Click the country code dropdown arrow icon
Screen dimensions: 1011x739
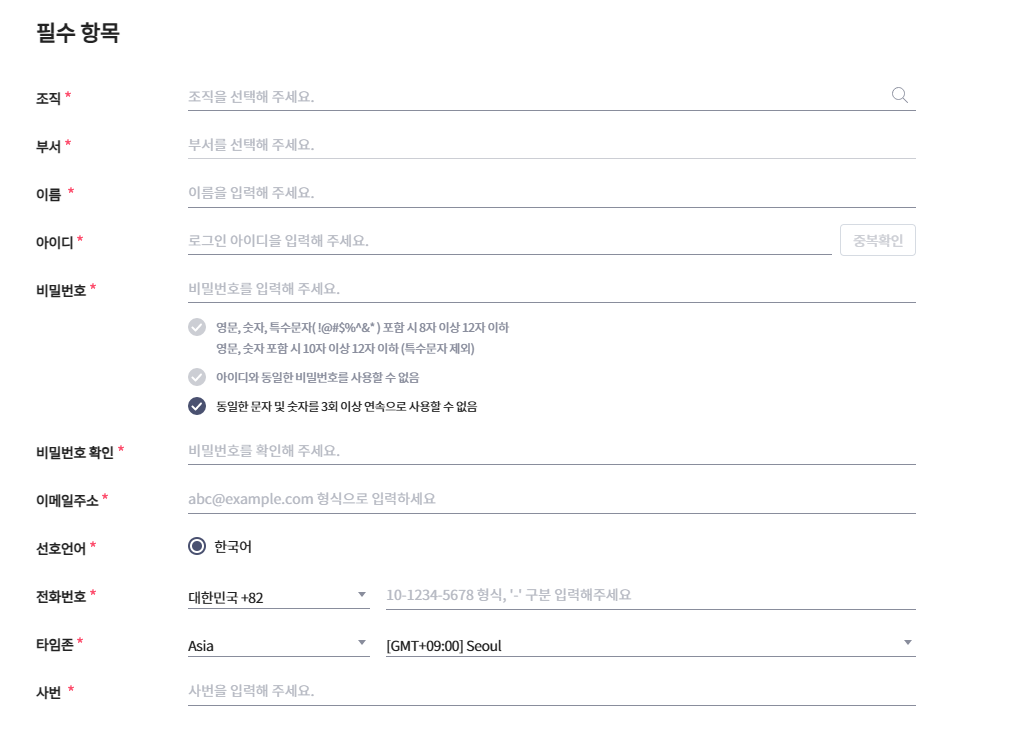click(362, 593)
